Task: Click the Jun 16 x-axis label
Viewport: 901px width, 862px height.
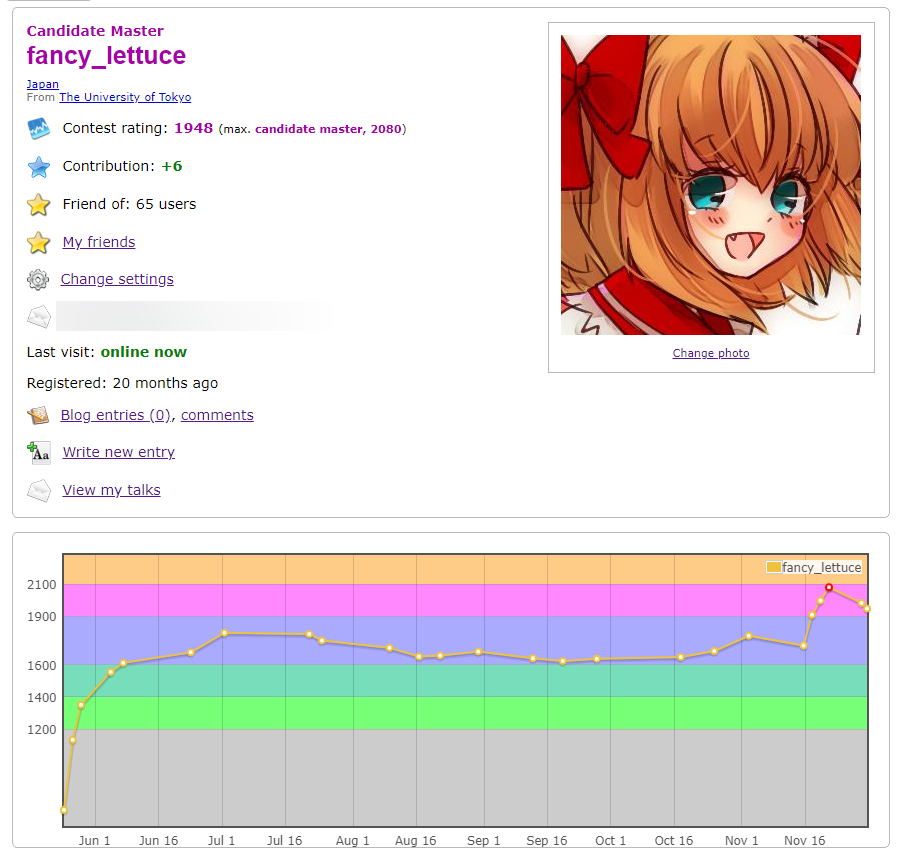Action: tap(159, 841)
